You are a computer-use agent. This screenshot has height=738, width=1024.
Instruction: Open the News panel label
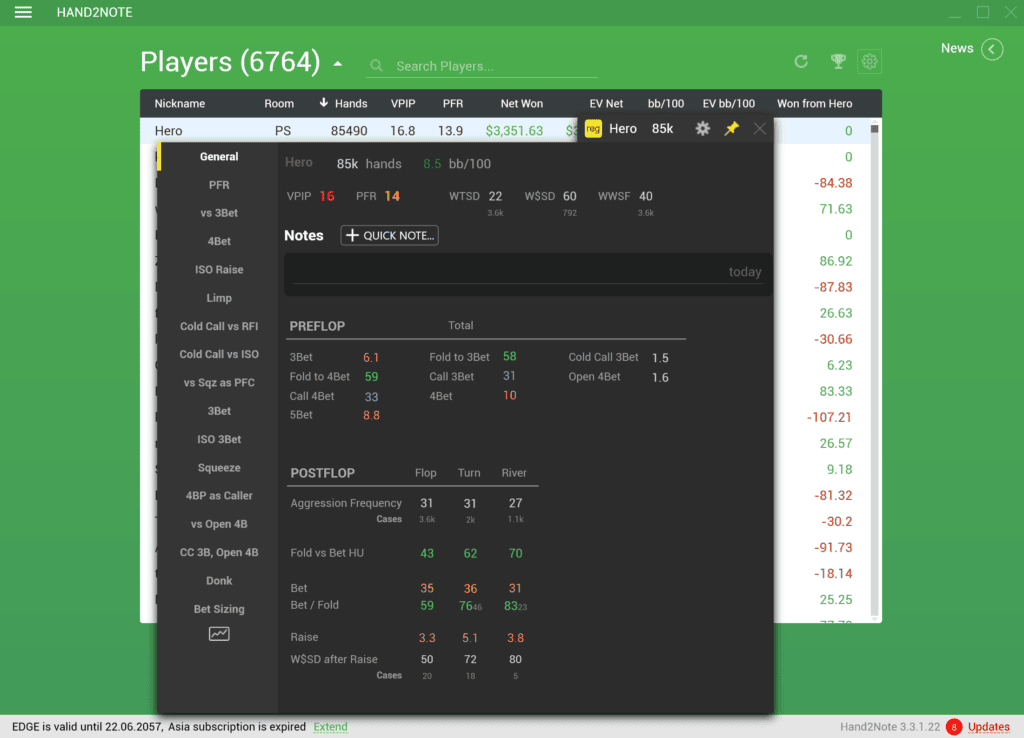pos(957,48)
